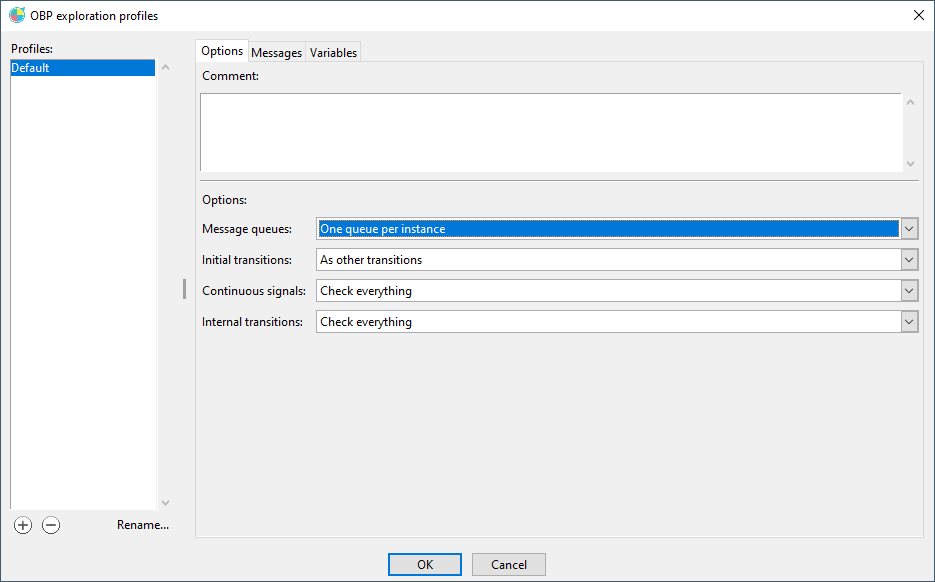Click the Rename... button
The width and height of the screenshot is (935, 582).
pos(143,525)
